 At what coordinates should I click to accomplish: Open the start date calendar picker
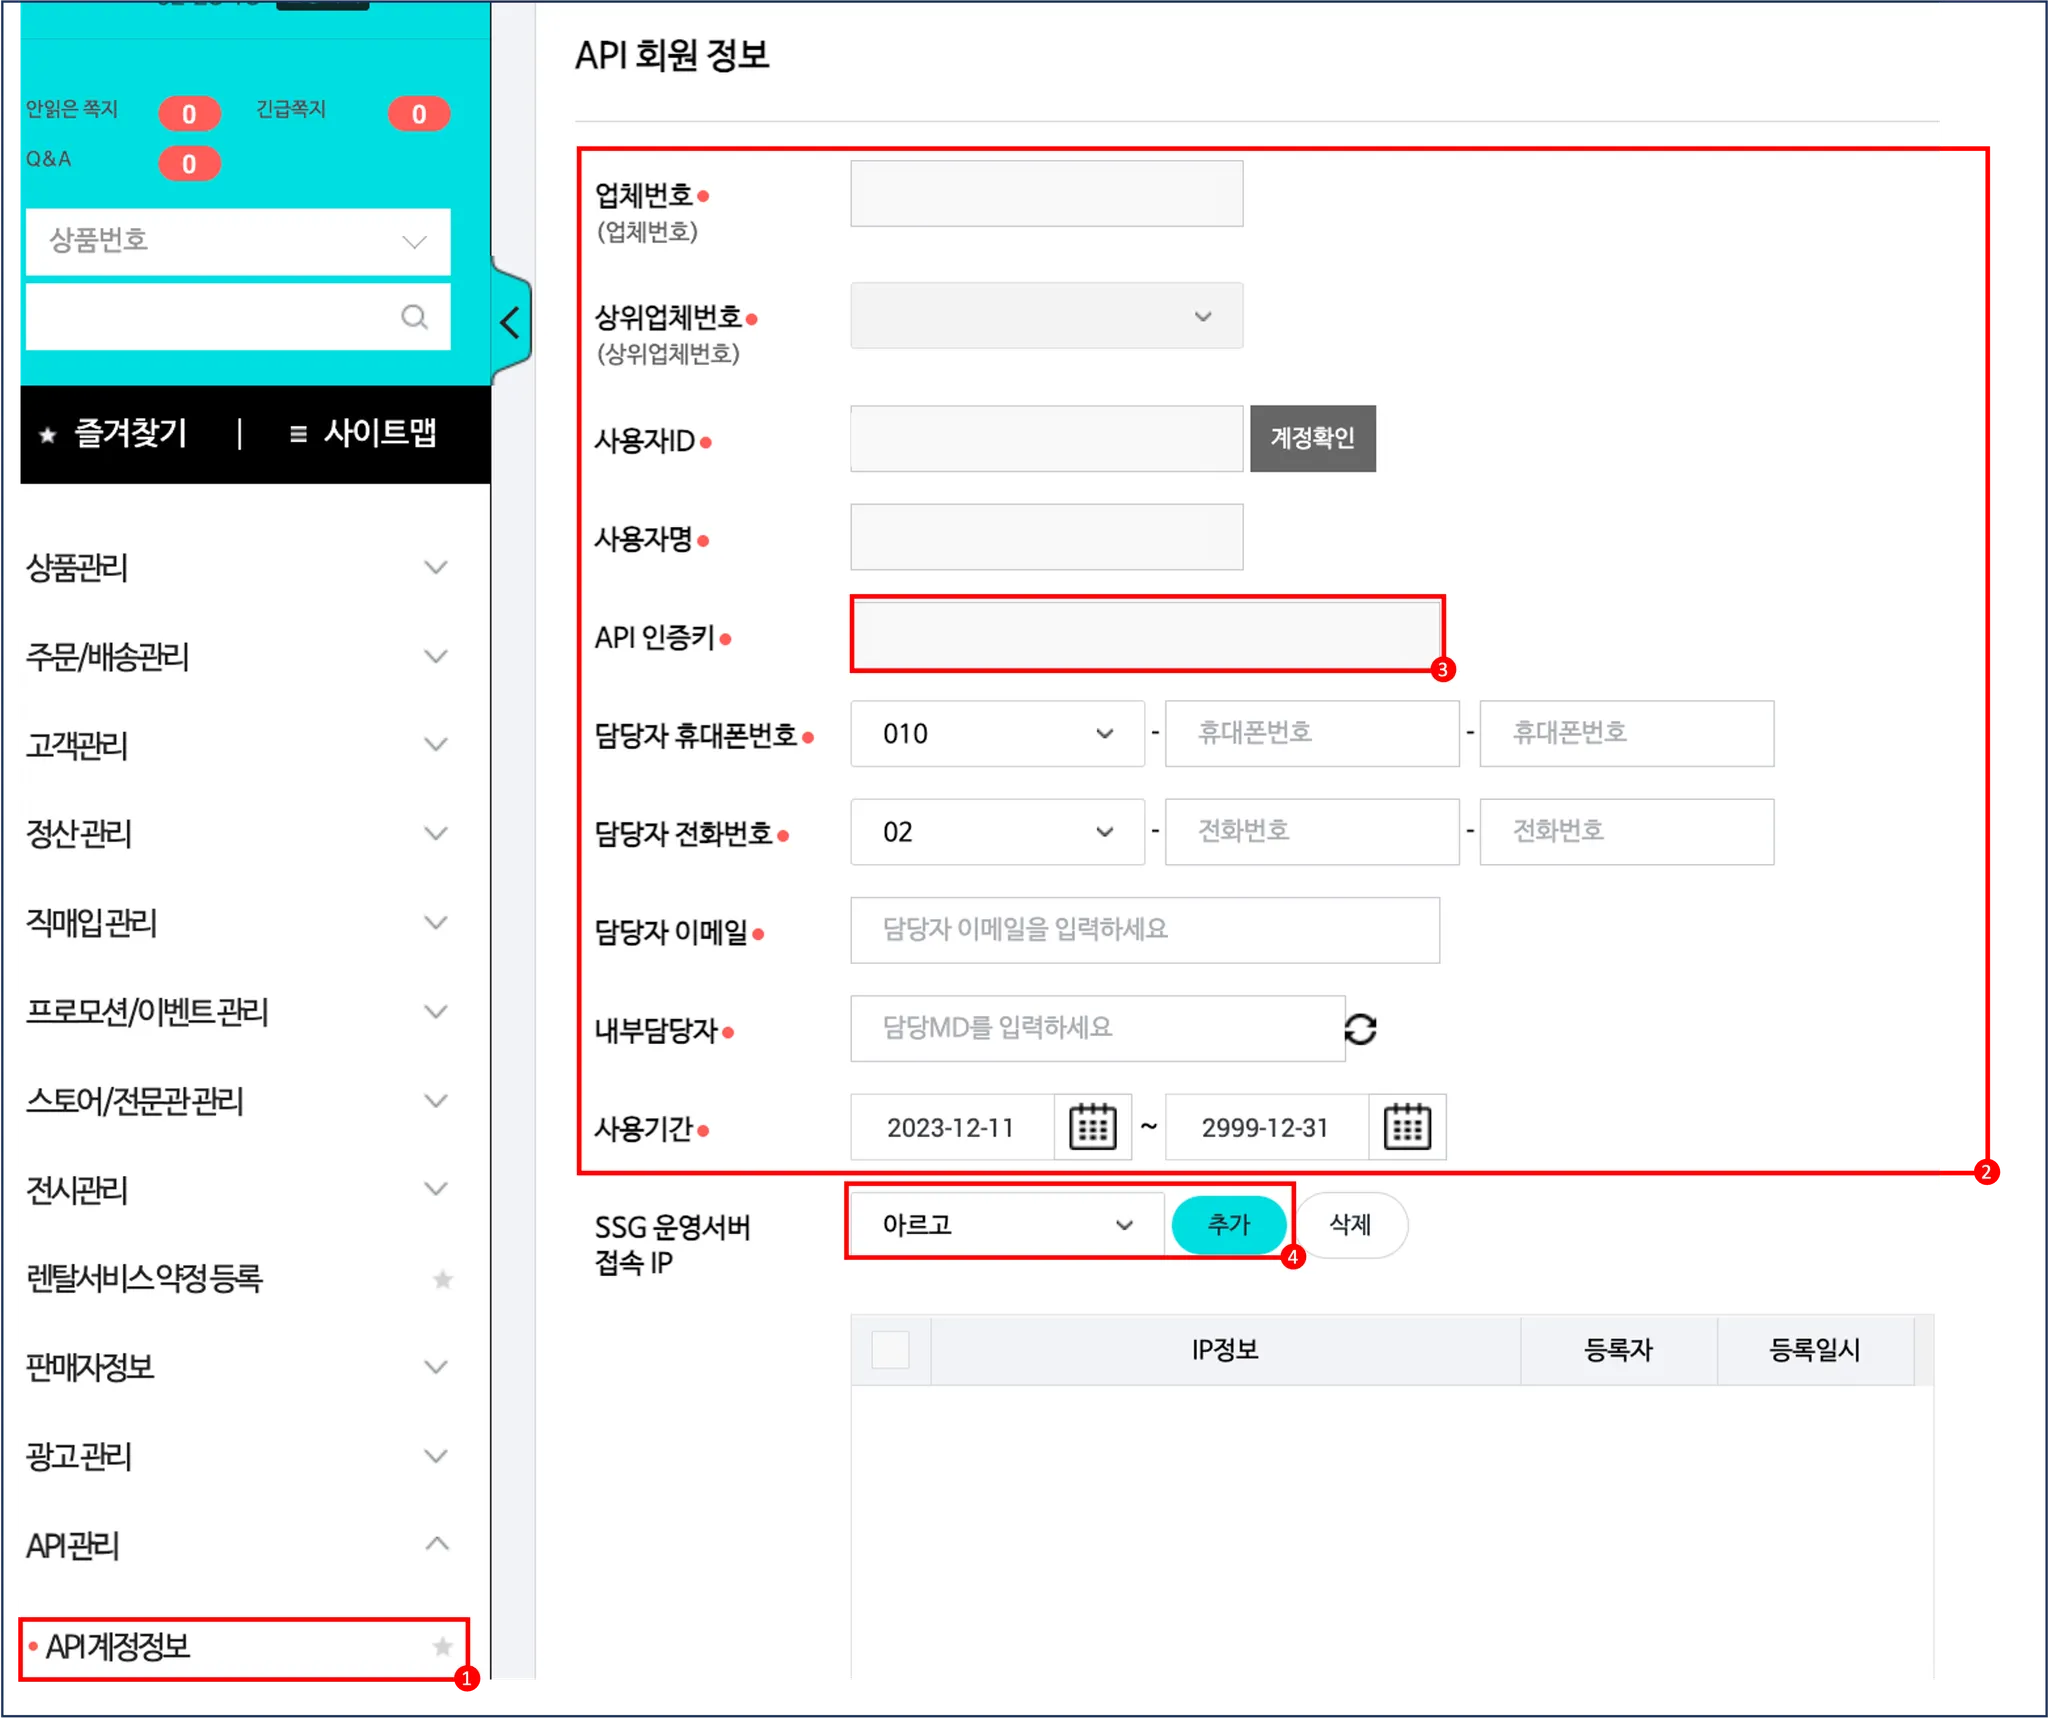(x=1092, y=1128)
